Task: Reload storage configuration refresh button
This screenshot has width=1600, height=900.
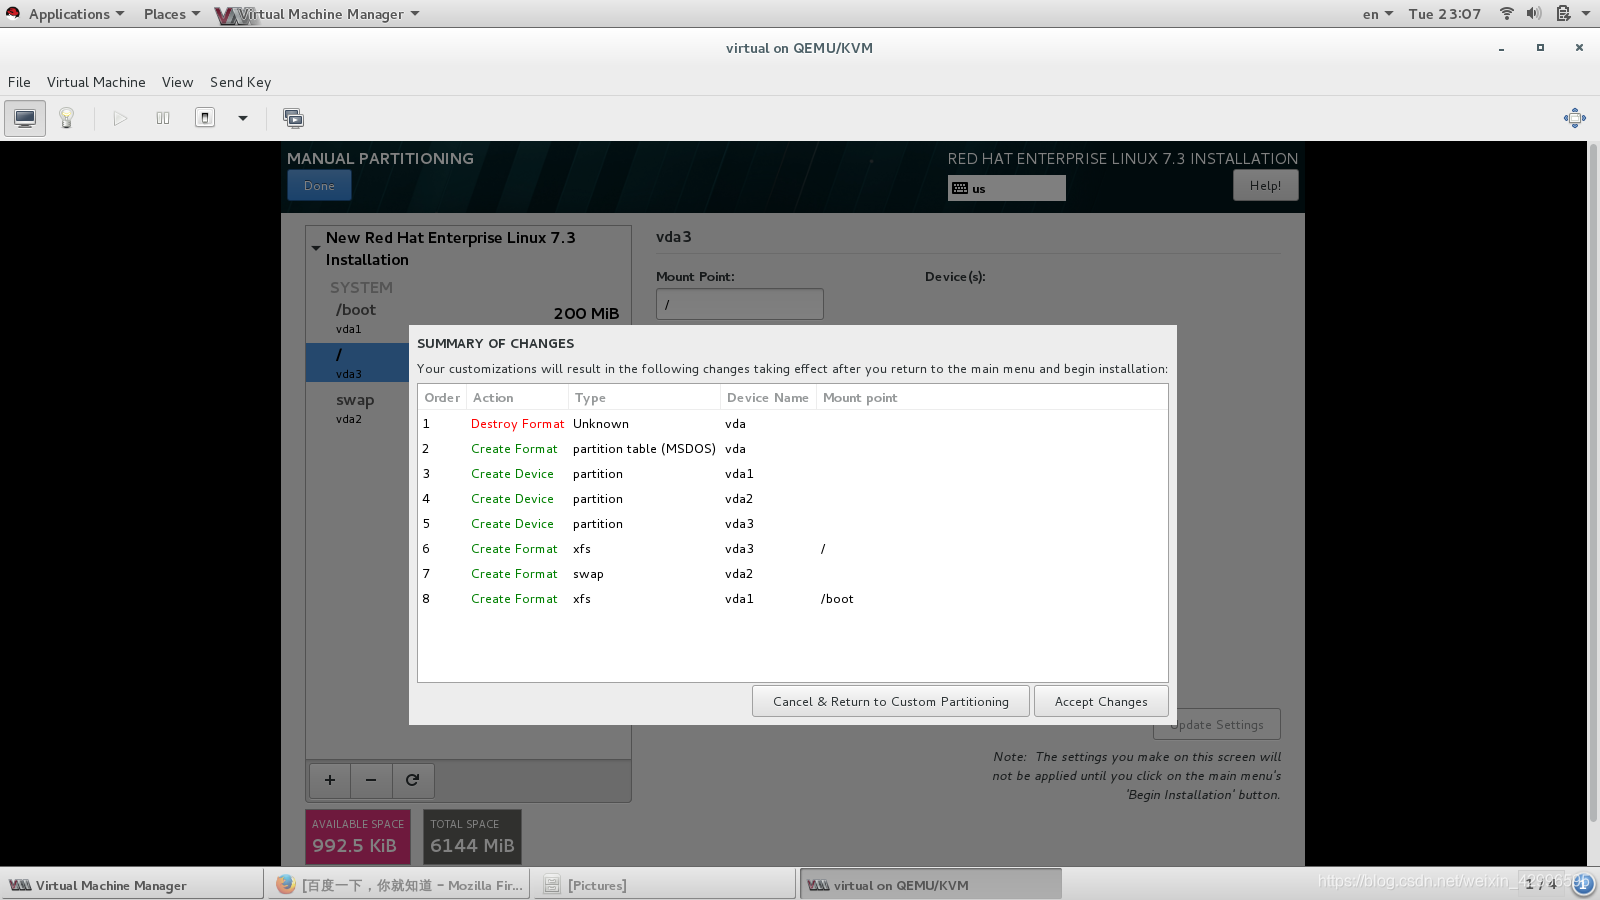Action: coord(412,780)
